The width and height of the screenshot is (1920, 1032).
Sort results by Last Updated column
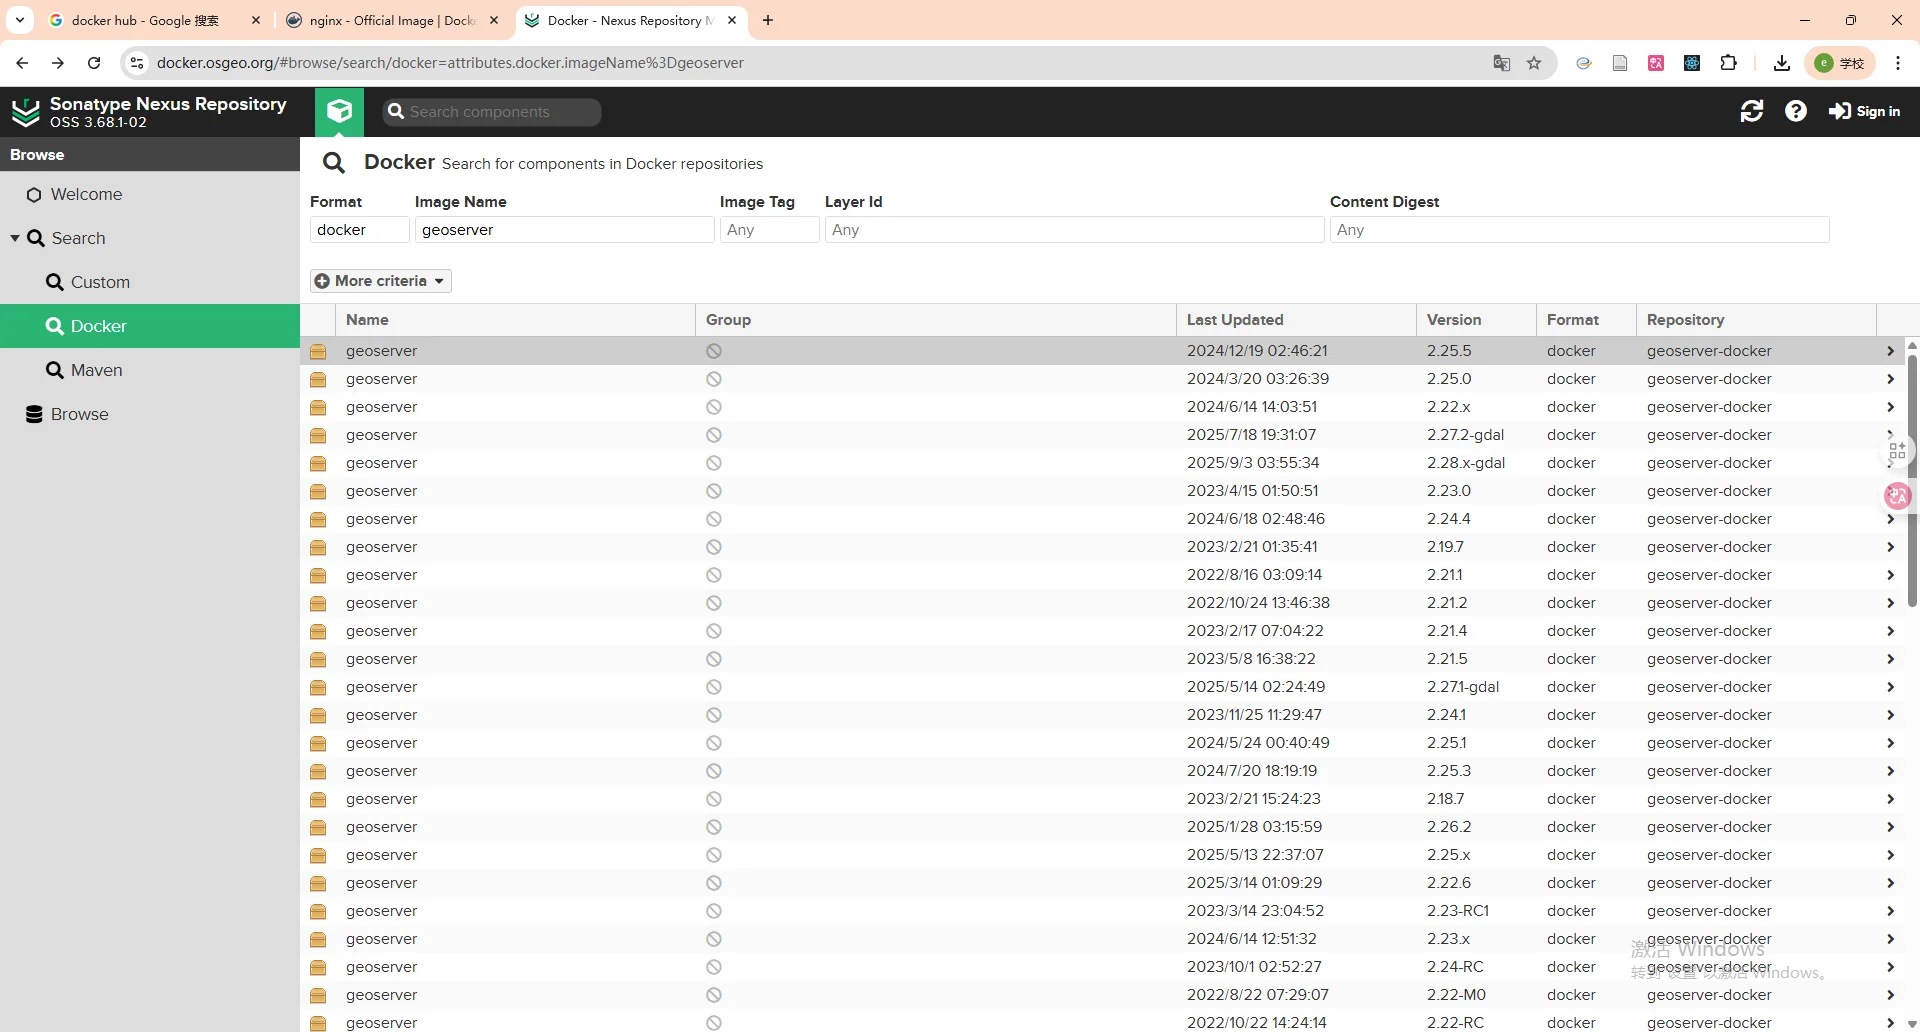pyautogui.click(x=1235, y=320)
